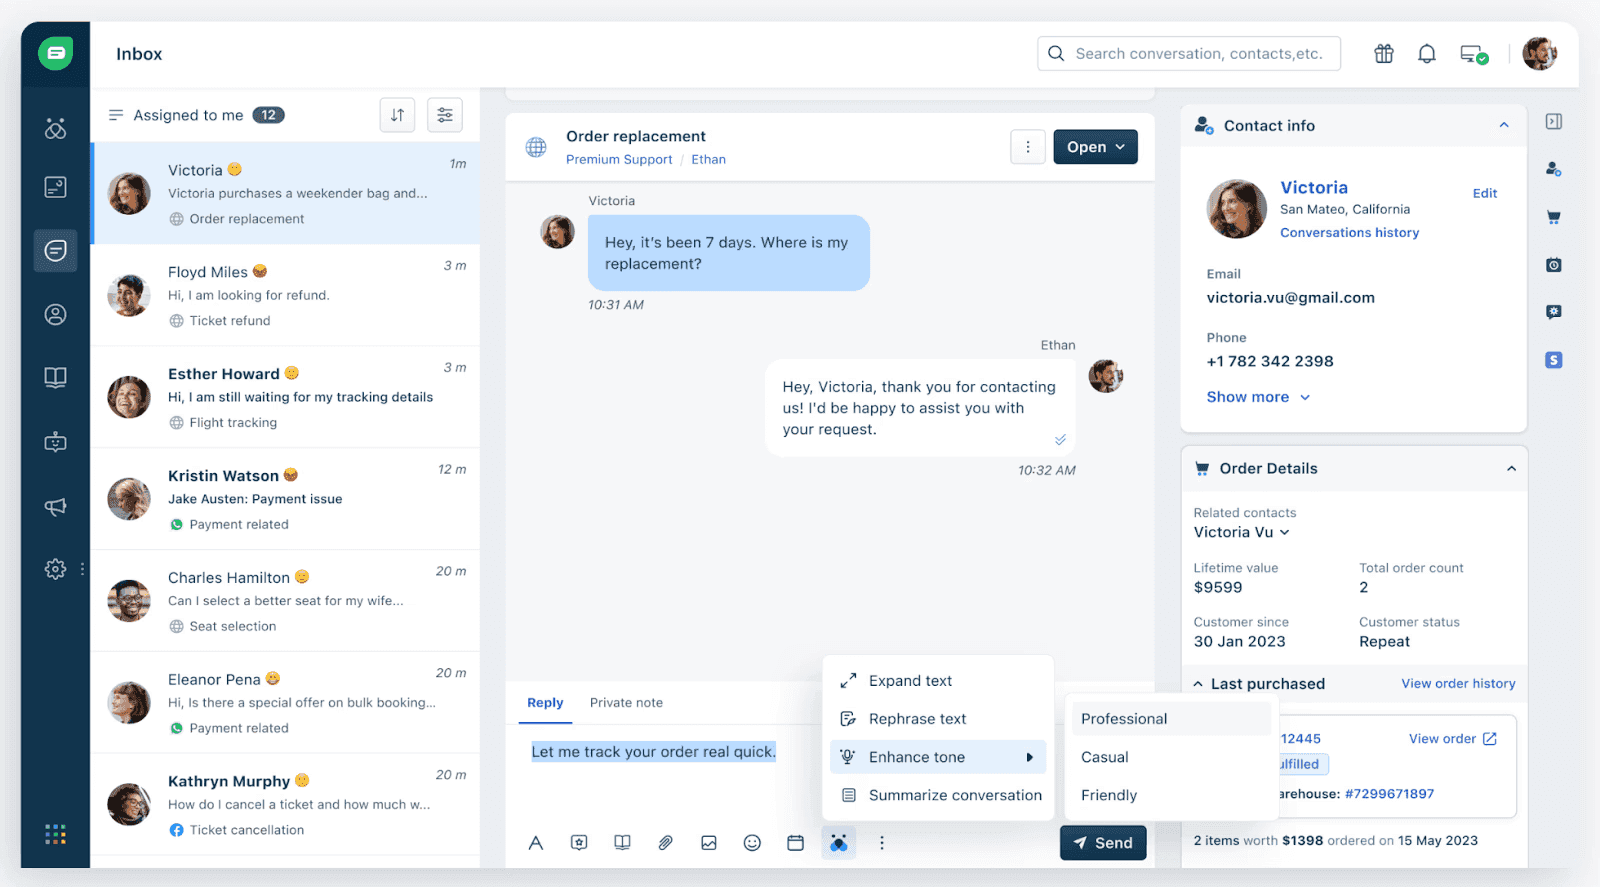This screenshot has height=887, width=1600.
Task: Collapse the right panel with sidebar toggle icon
Action: (1554, 122)
